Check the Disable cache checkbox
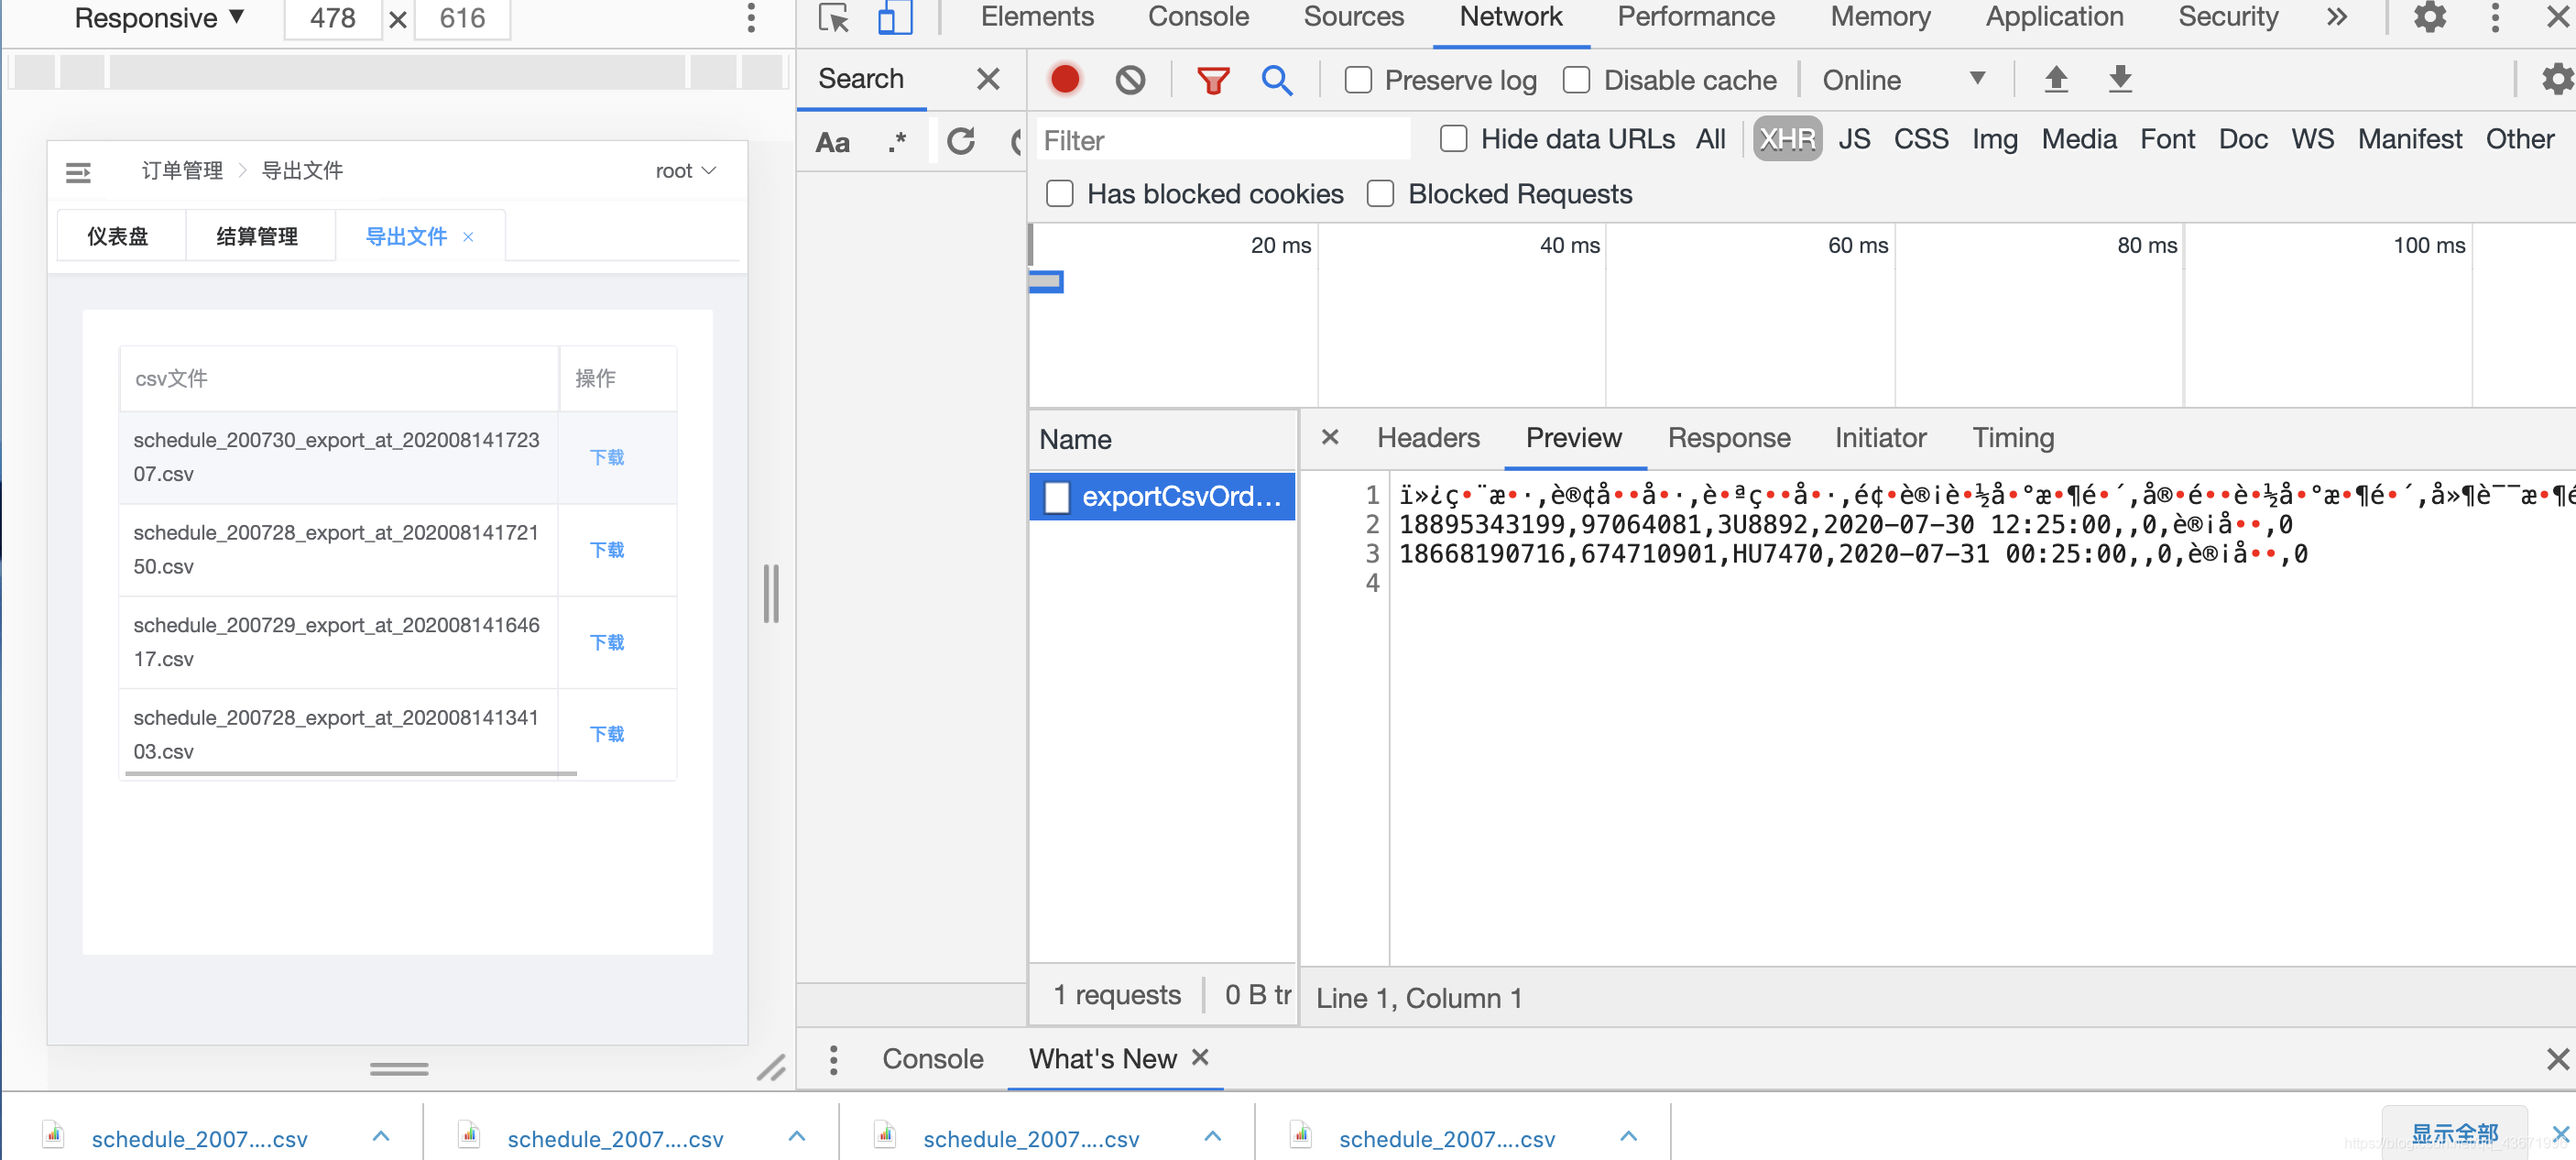2576x1160 pixels. (x=1576, y=80)
